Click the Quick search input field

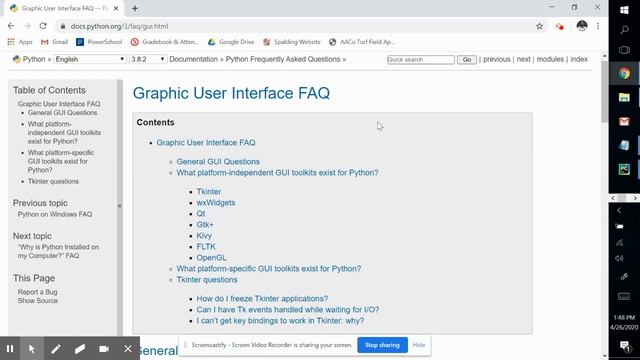point(420,60)
